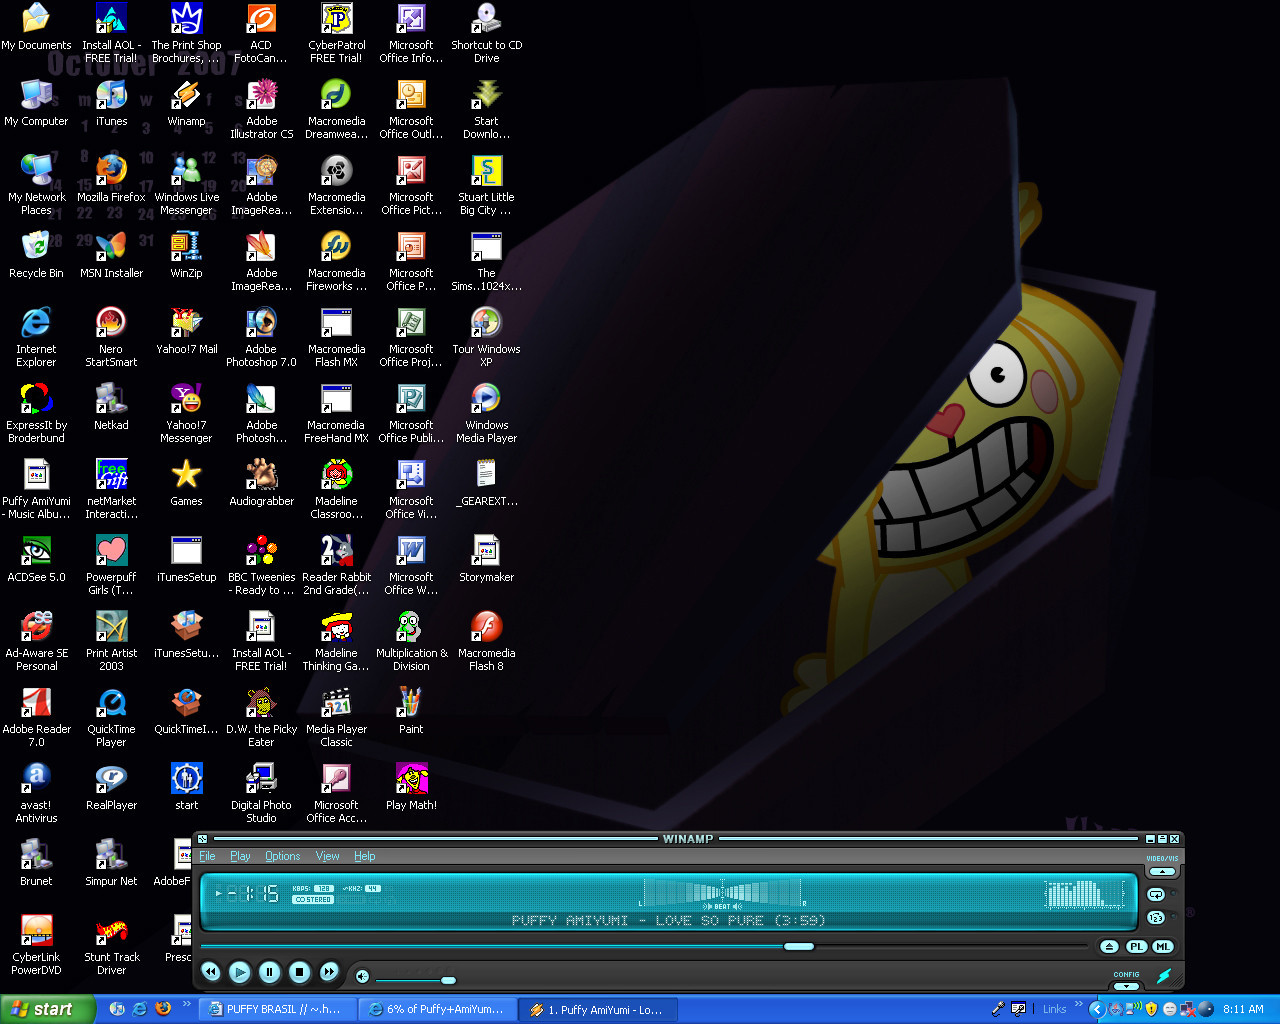Image resolution: width=1280 pixels, height=1024 pixels.
Task: Select the Microsoft Office Outlook icon
Action: click(411, 109)
